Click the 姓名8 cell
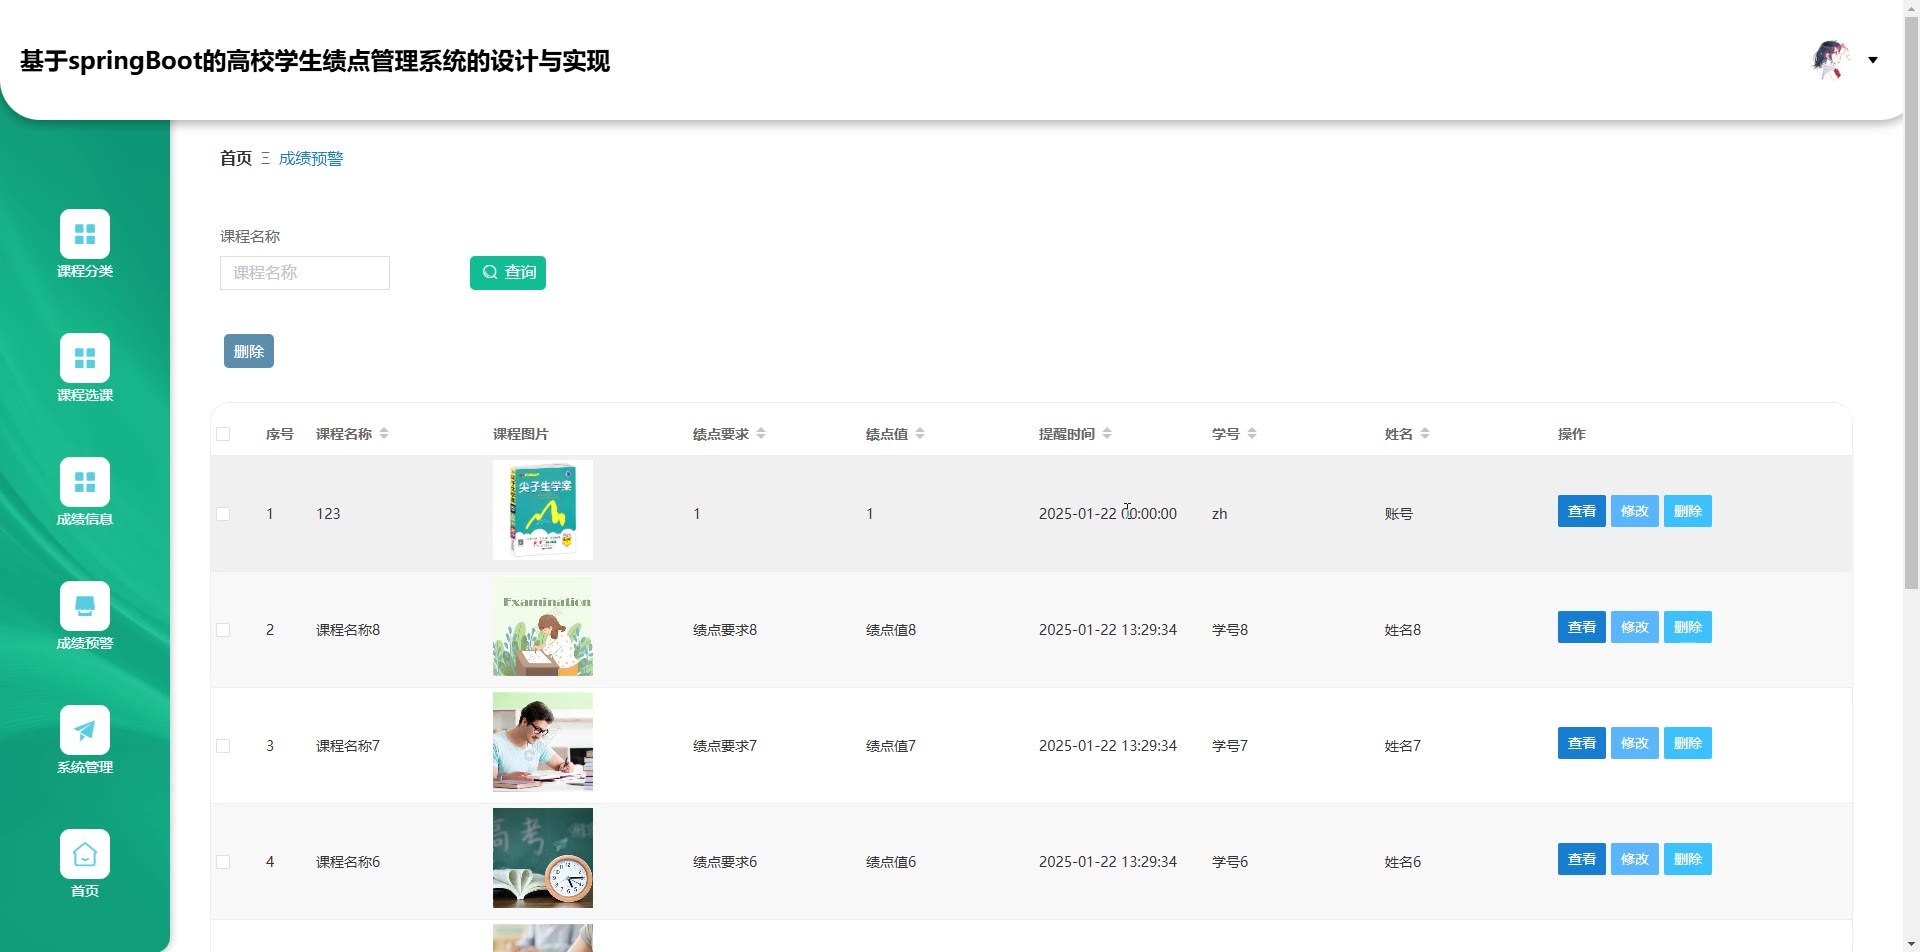Viewport: 1920px width, 952px height. tap(1403, 630)
